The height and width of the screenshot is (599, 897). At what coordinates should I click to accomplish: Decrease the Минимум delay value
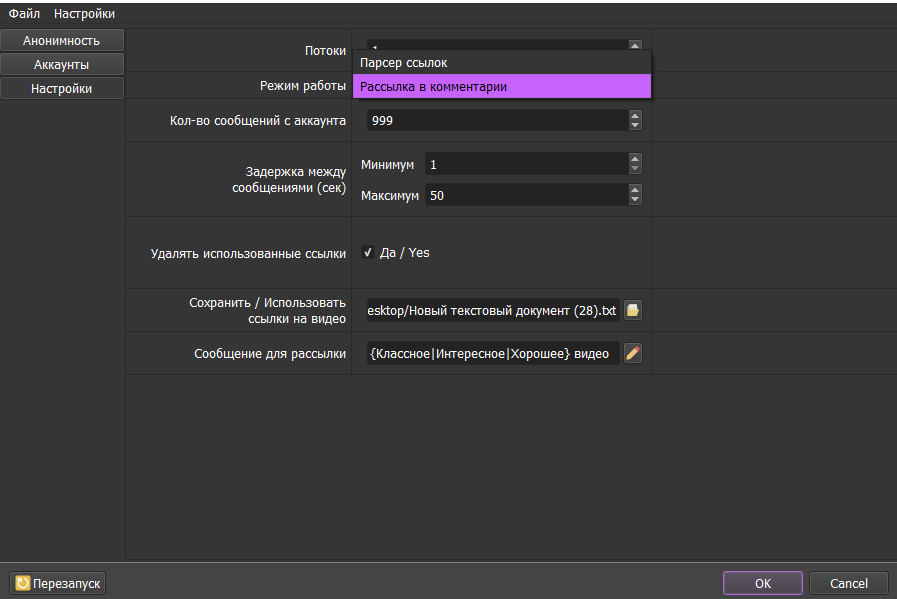(x=634, y=169)
